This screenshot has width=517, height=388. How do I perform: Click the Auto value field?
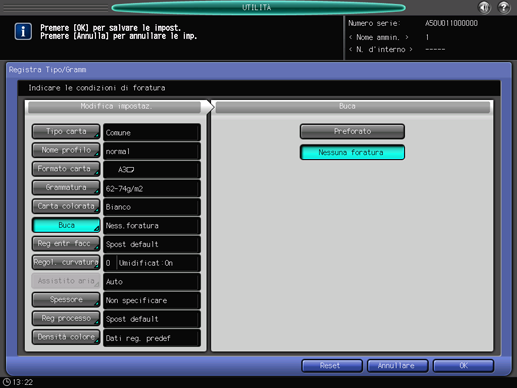click(x=152, y=282)
